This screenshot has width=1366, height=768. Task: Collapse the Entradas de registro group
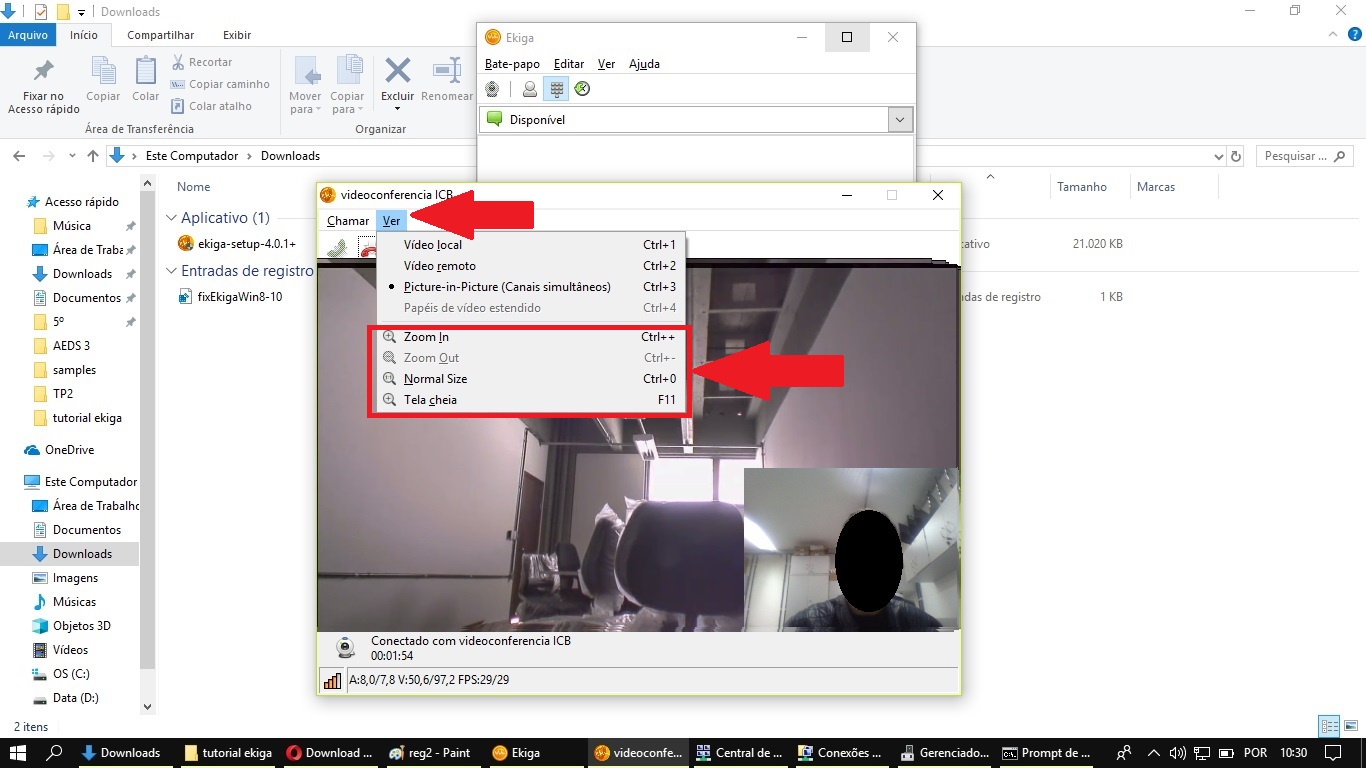tap(172, 271)
